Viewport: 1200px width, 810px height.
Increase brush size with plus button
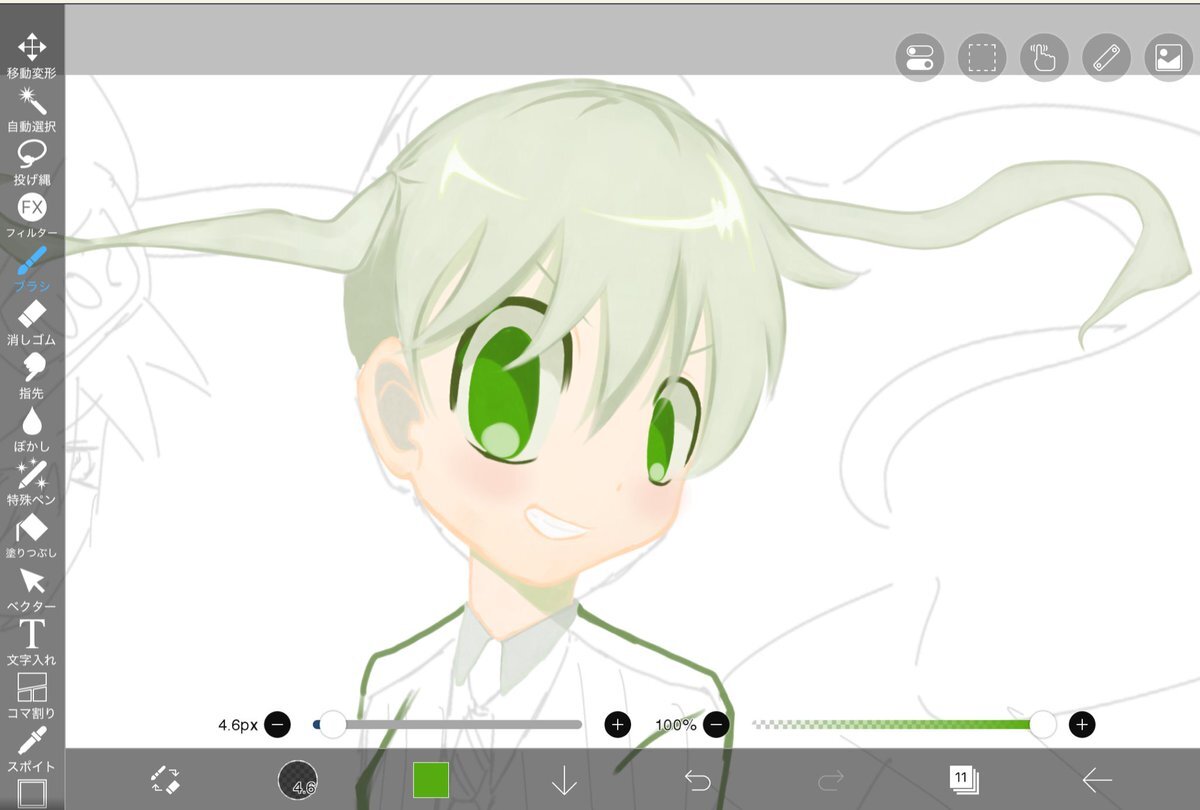click(618, 724)
